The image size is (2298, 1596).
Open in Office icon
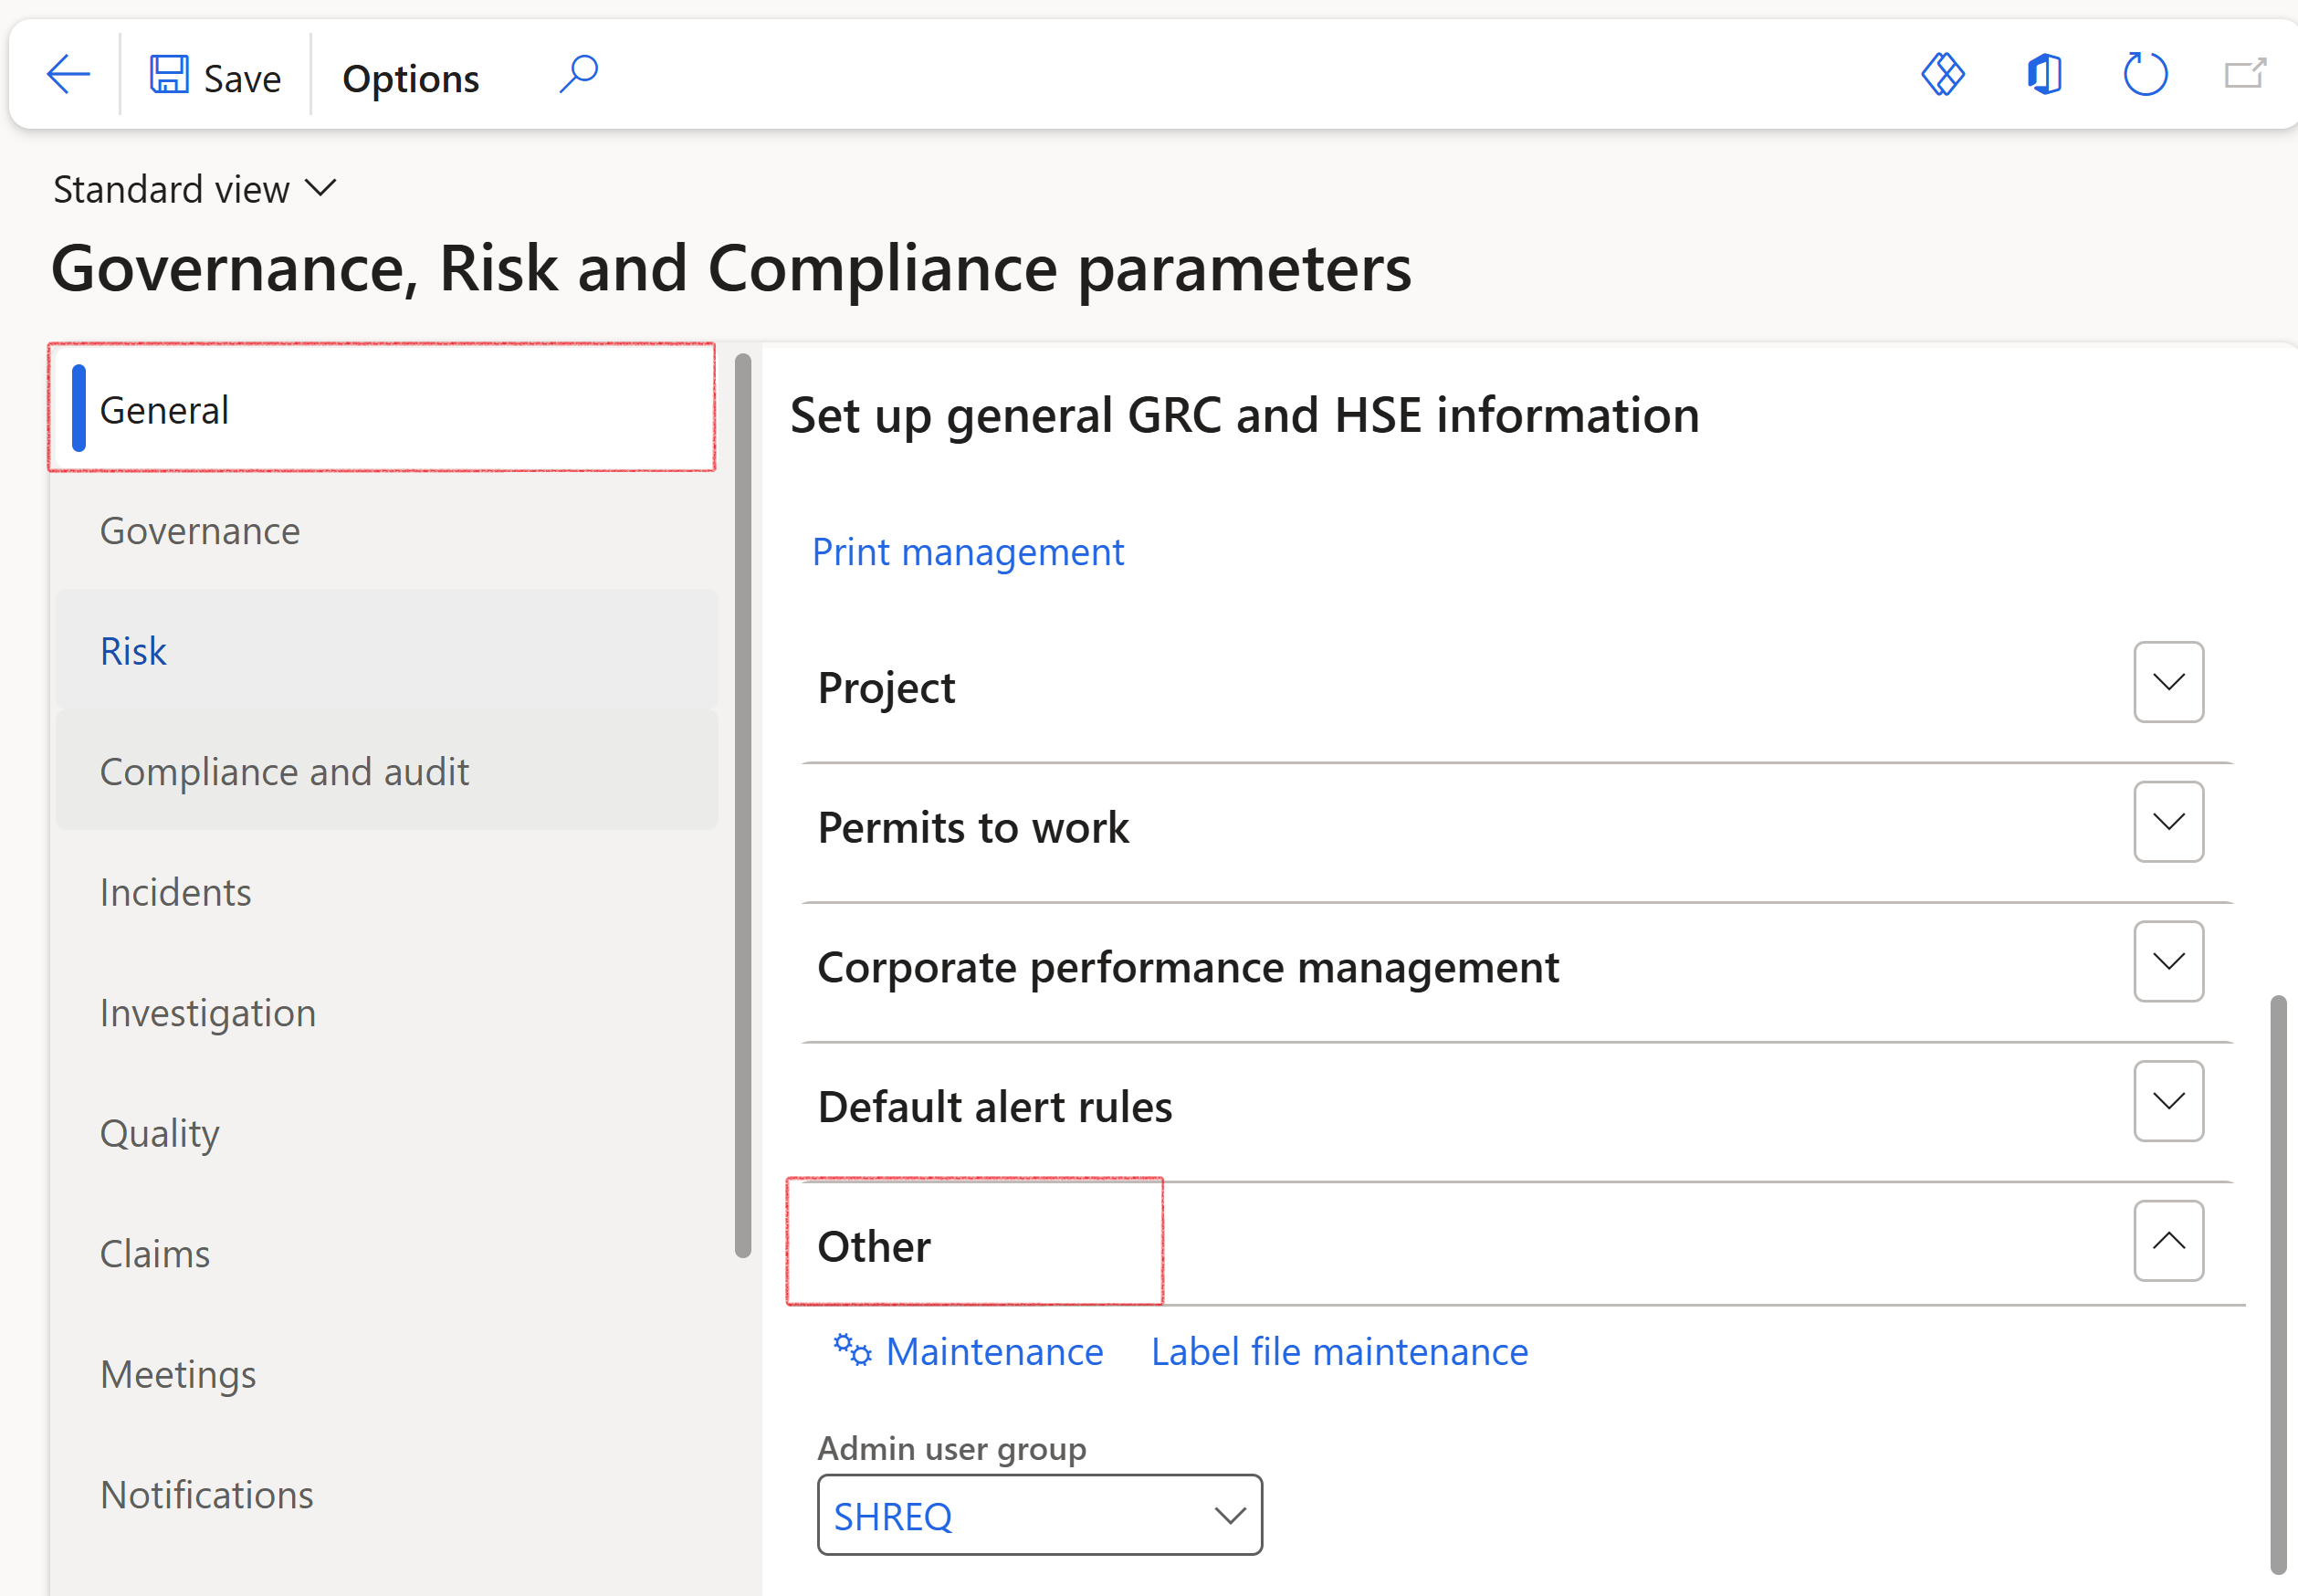click(2044, 75)
